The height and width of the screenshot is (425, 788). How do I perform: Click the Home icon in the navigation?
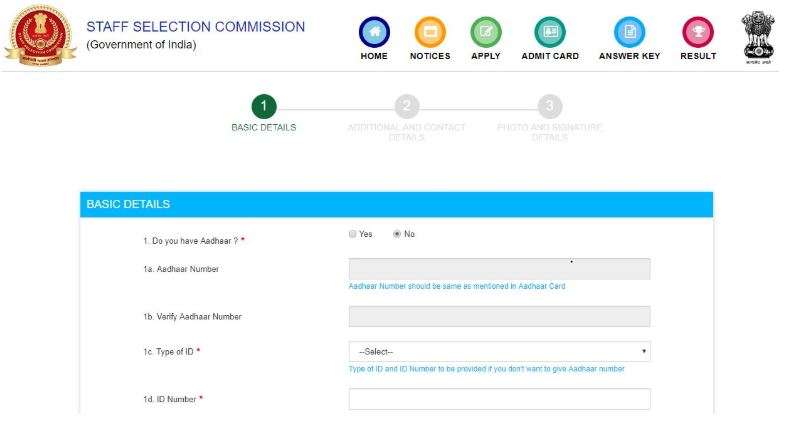pos(374,32)
